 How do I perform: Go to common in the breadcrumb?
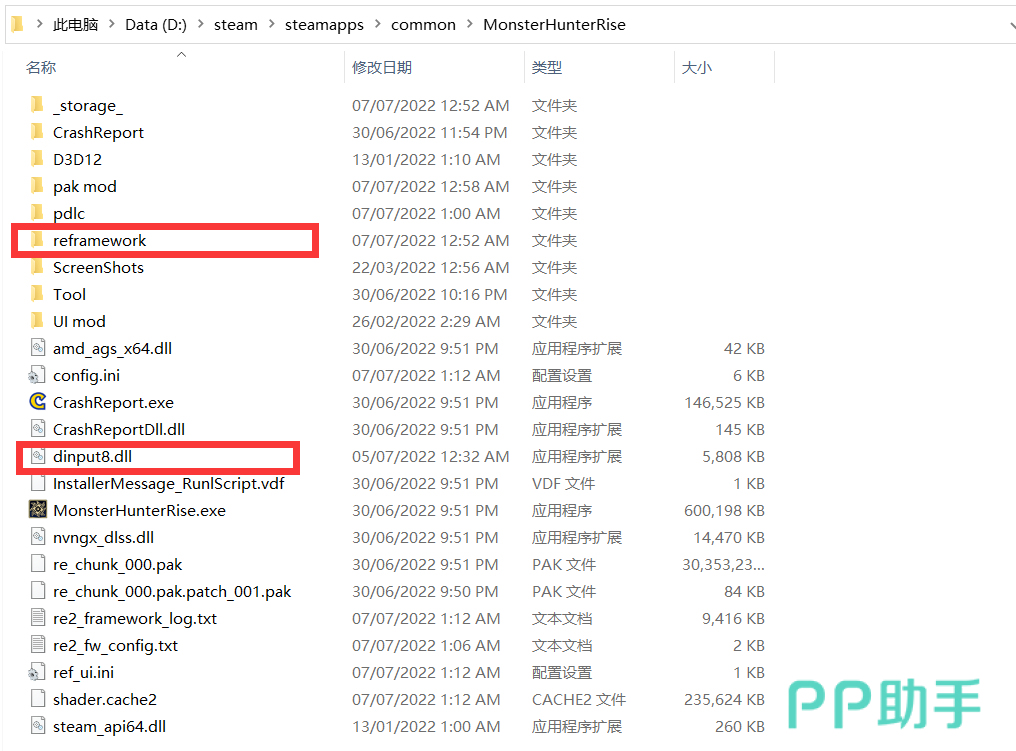tap(423, 25)
